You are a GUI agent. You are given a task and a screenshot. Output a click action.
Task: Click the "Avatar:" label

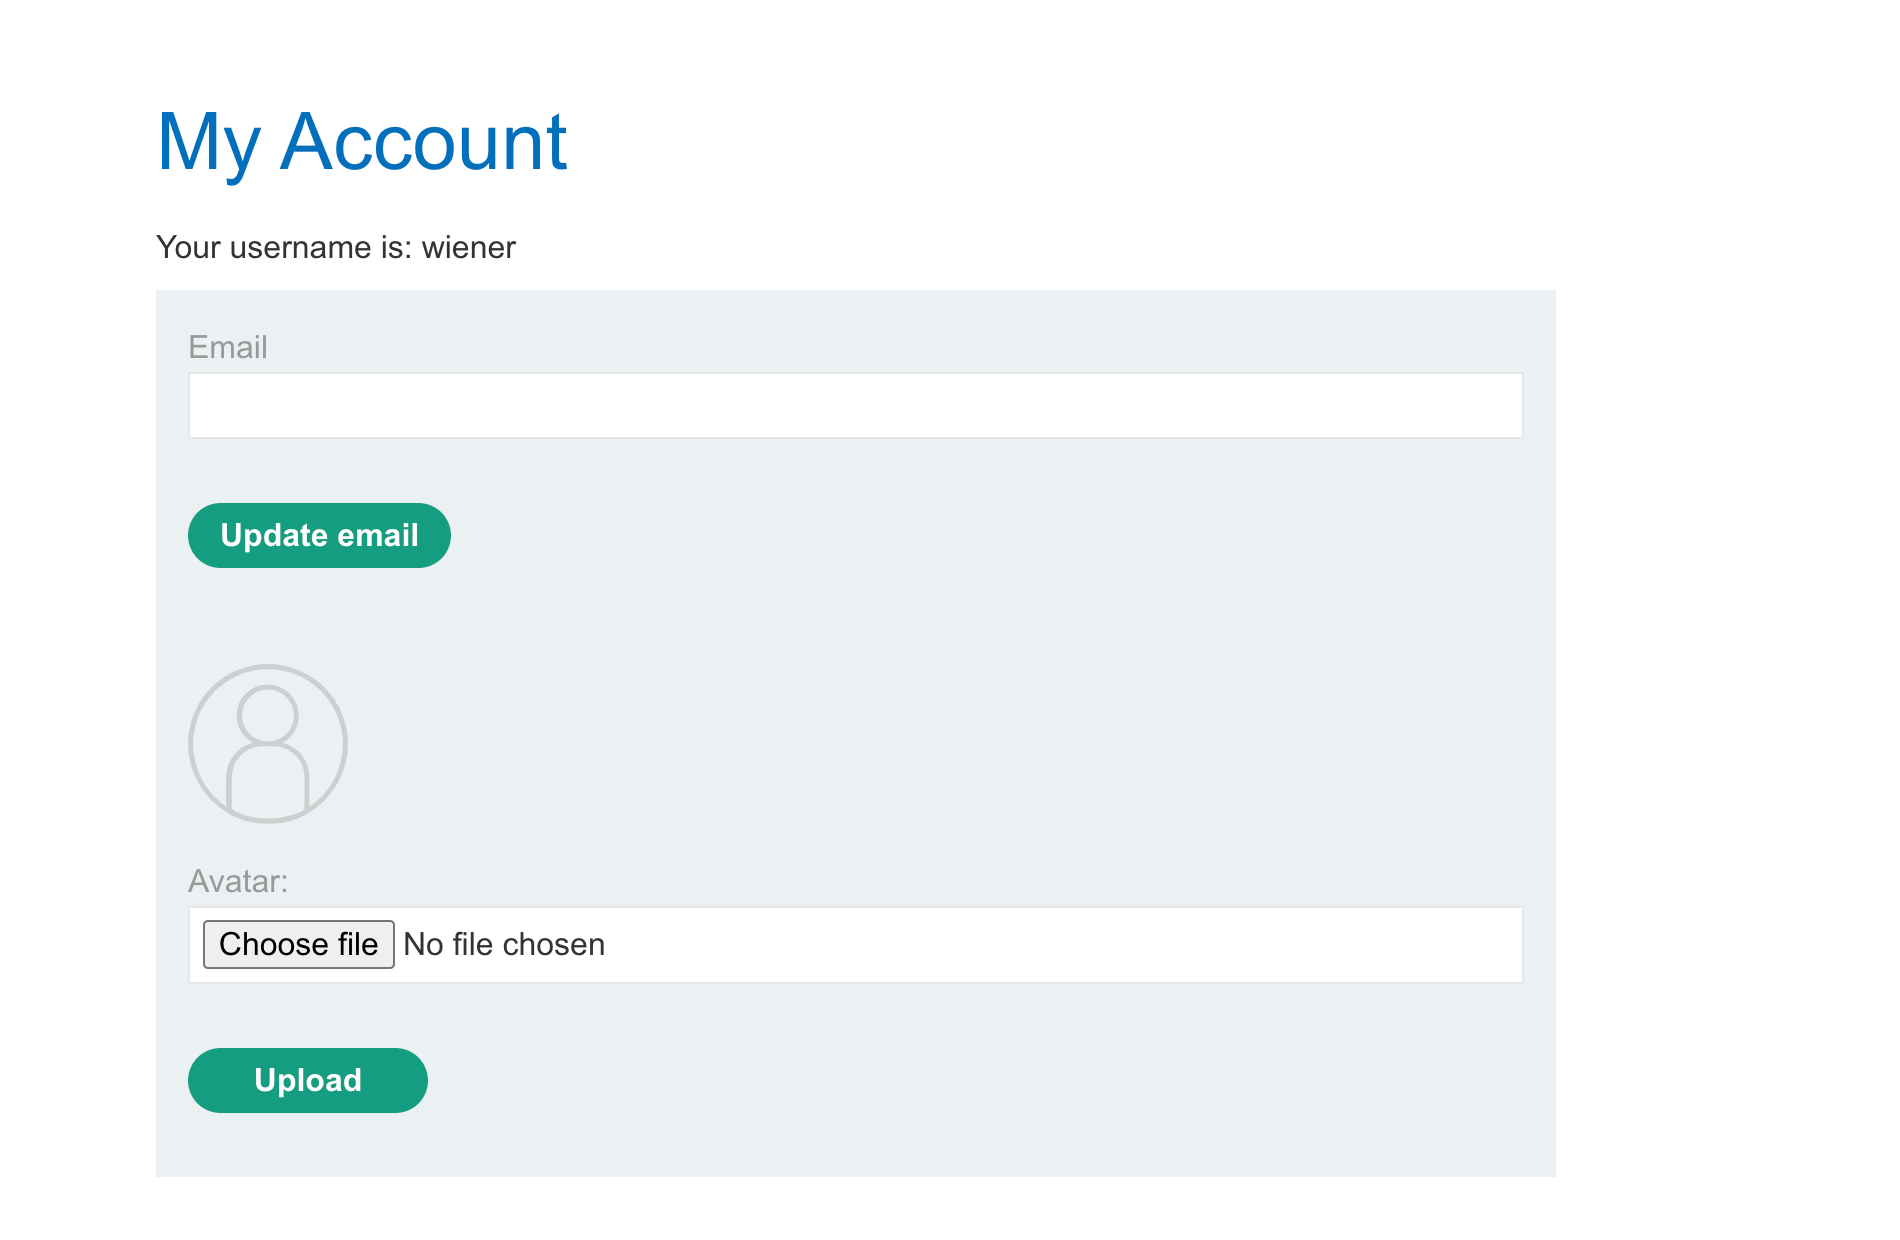pos(238,881)
